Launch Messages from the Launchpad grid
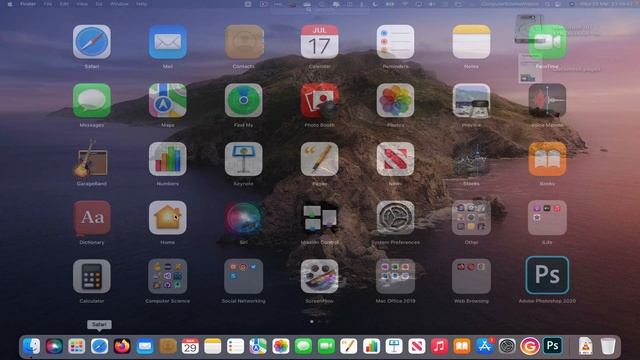640x360 pixels. pyautogui.click(x=91, y=101)
